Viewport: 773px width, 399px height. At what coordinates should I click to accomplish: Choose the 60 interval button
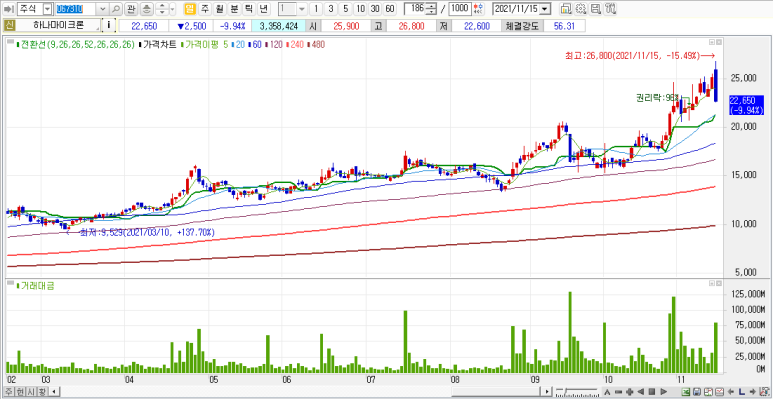[x=390, y=9]
